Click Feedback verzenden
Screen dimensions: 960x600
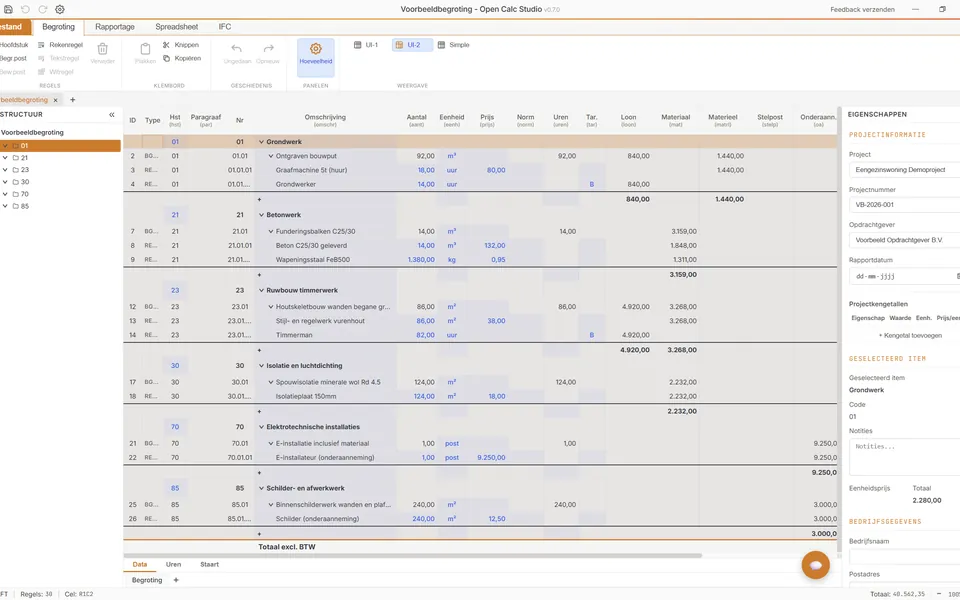point(862,10)
